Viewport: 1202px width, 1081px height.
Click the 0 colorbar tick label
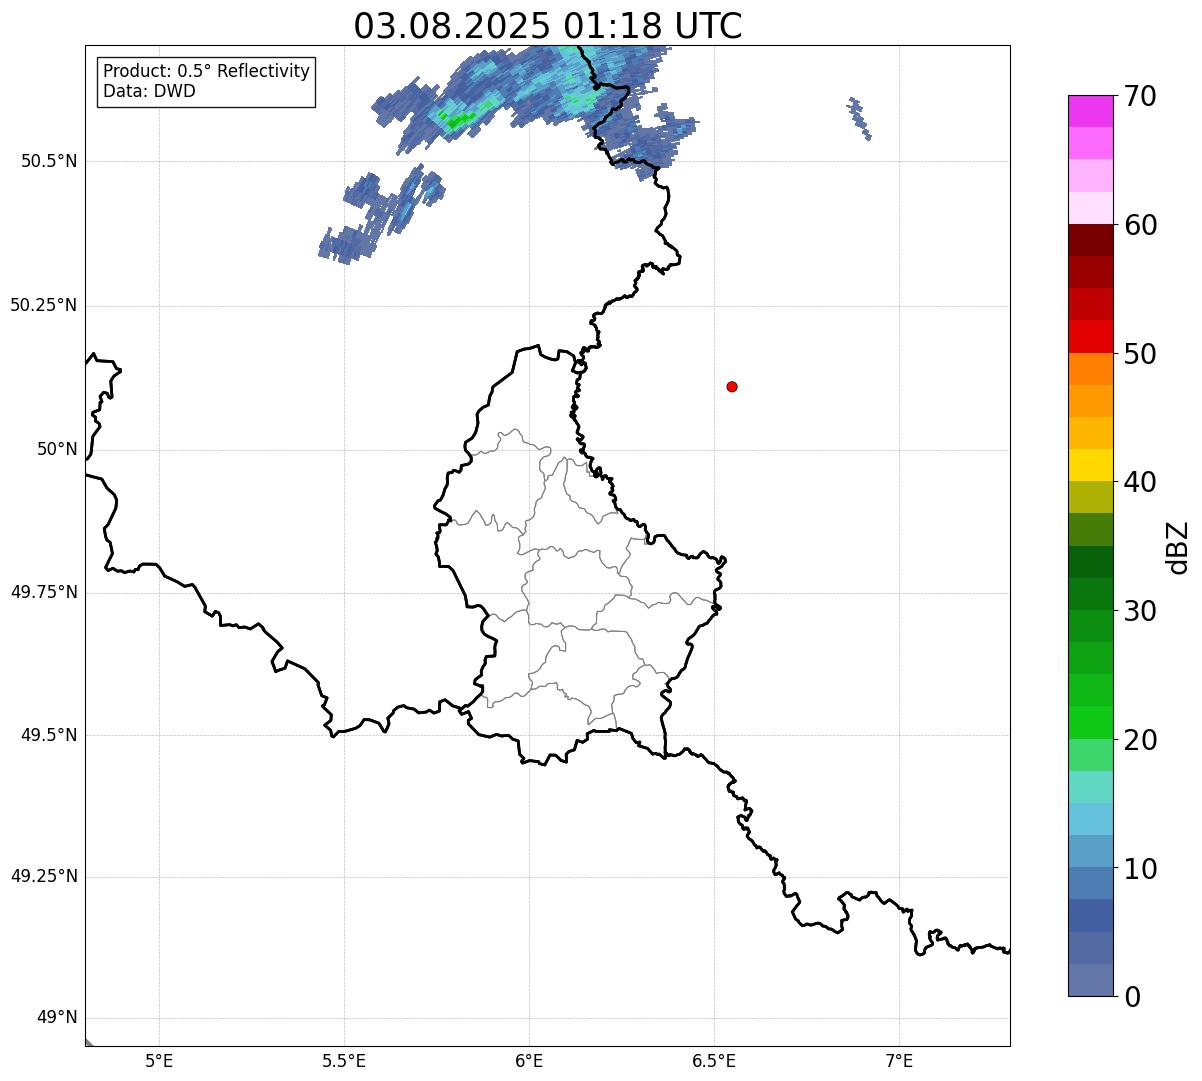pyautogui.click(x=1131, y=997)
